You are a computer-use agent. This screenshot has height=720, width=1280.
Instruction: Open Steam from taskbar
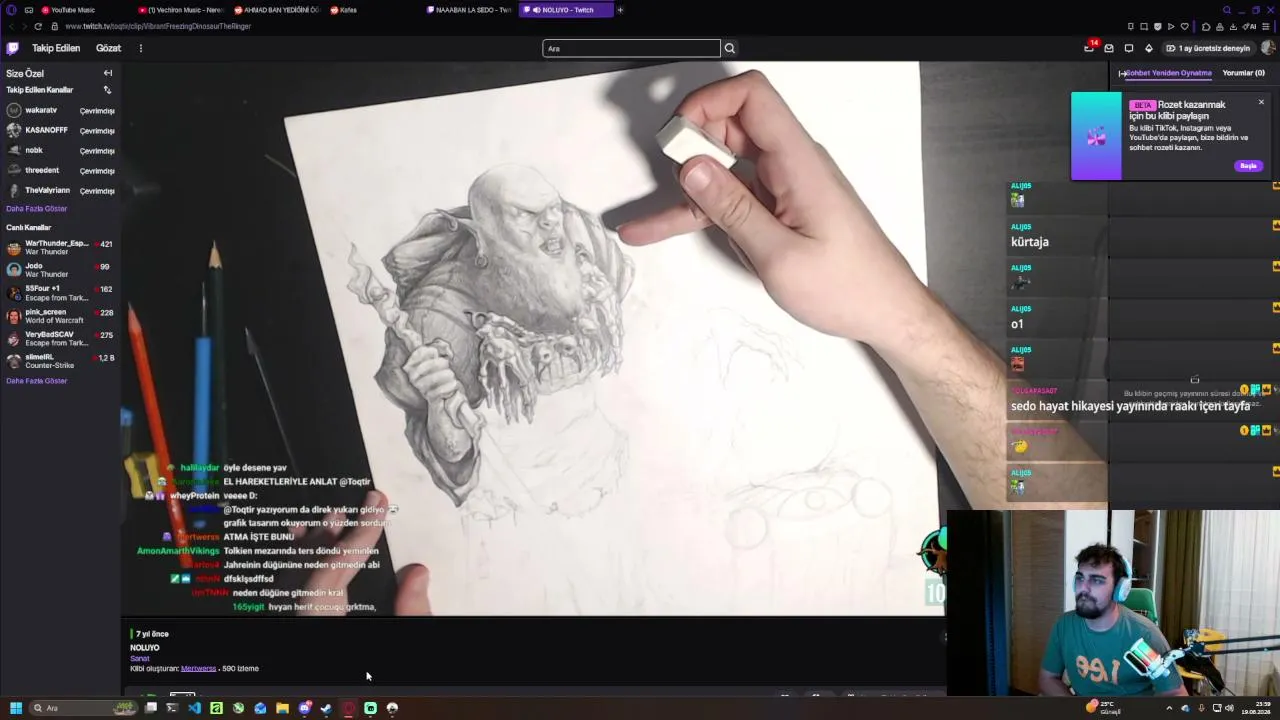click(x=326, y=708)
